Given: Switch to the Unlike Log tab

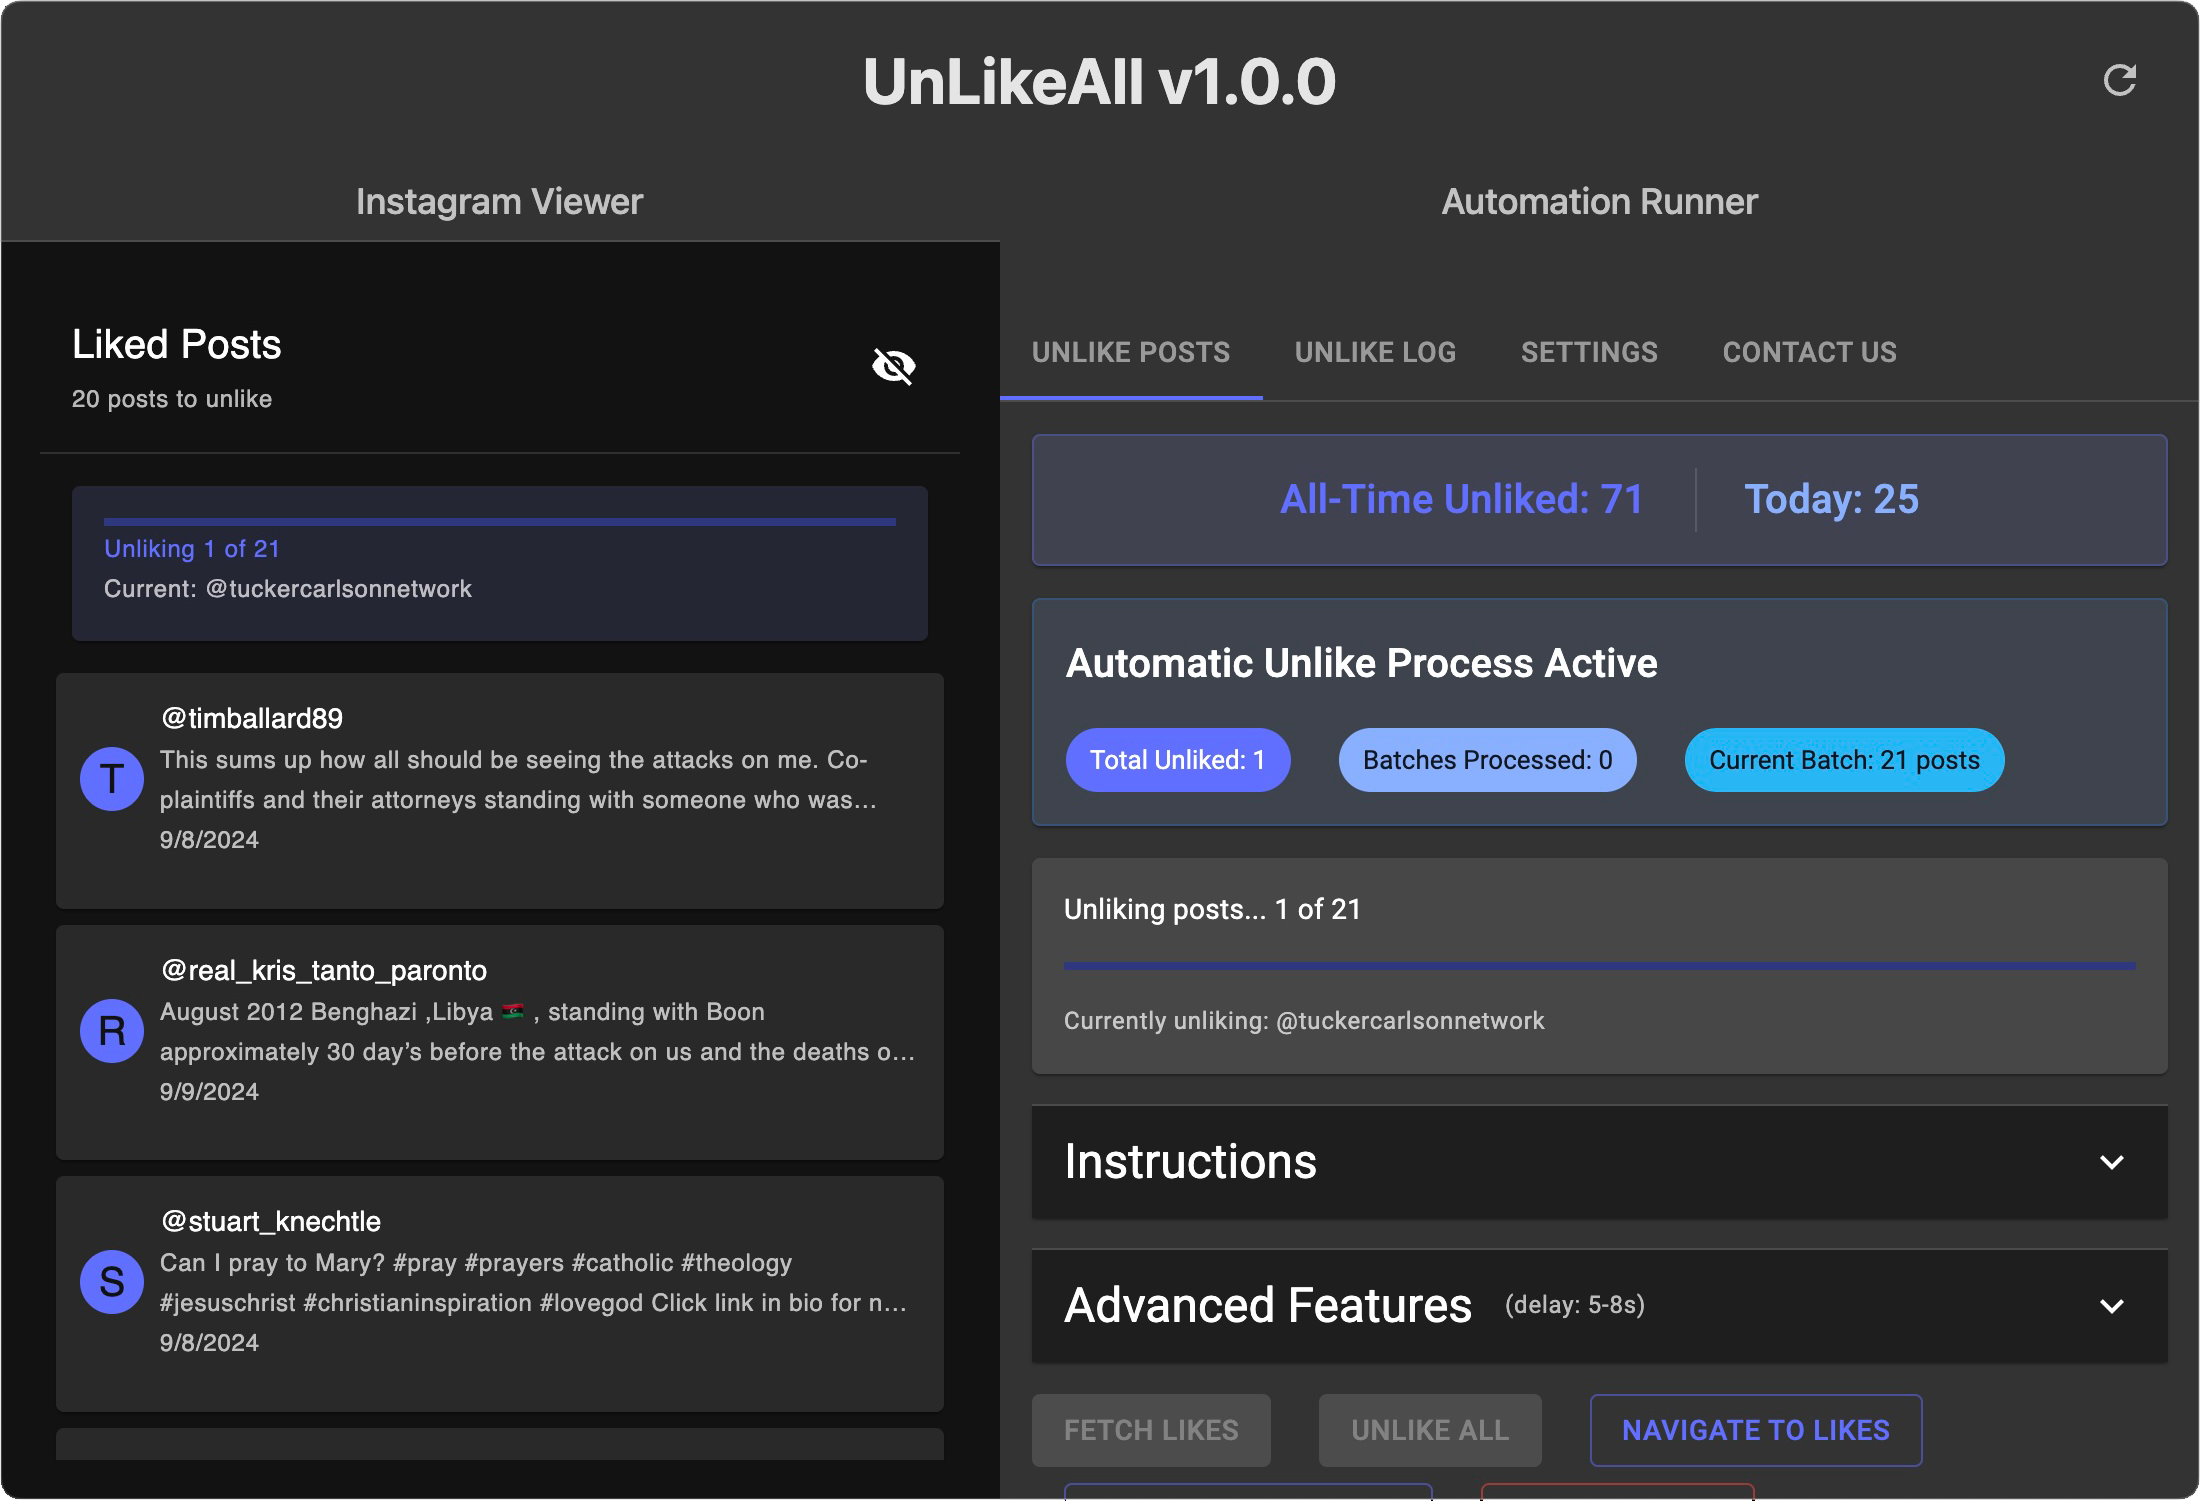Looking at the screenshot, I should coord(1375,352).
